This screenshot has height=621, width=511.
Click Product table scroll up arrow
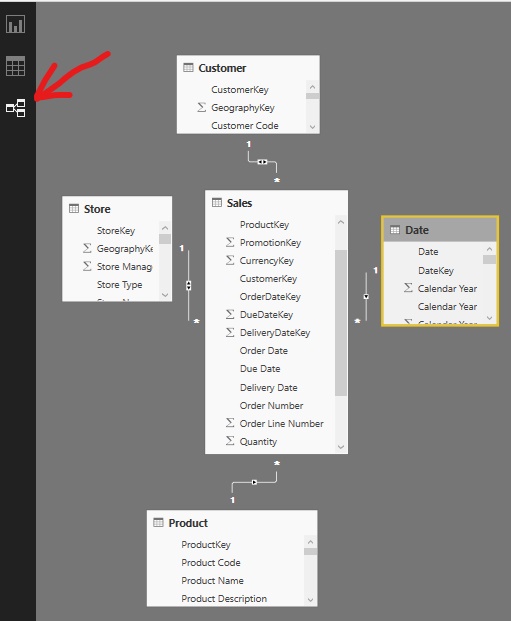tap(311, 542)
